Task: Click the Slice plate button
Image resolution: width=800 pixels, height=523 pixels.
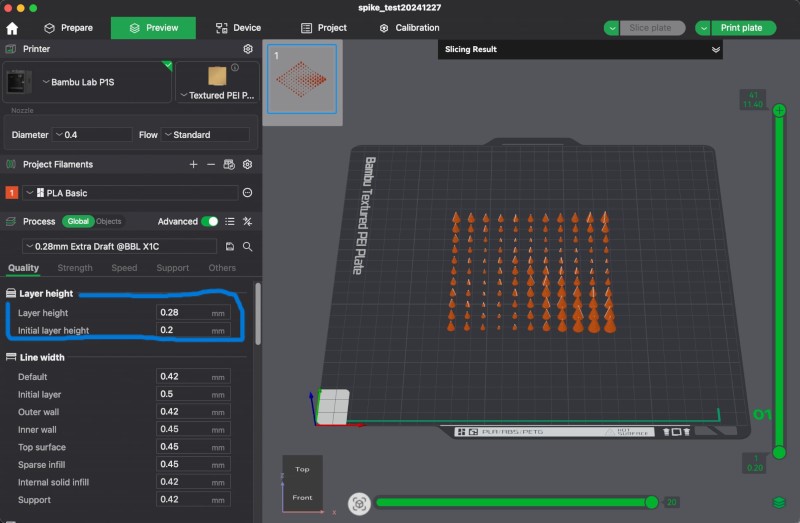Action: click(652, 28)
